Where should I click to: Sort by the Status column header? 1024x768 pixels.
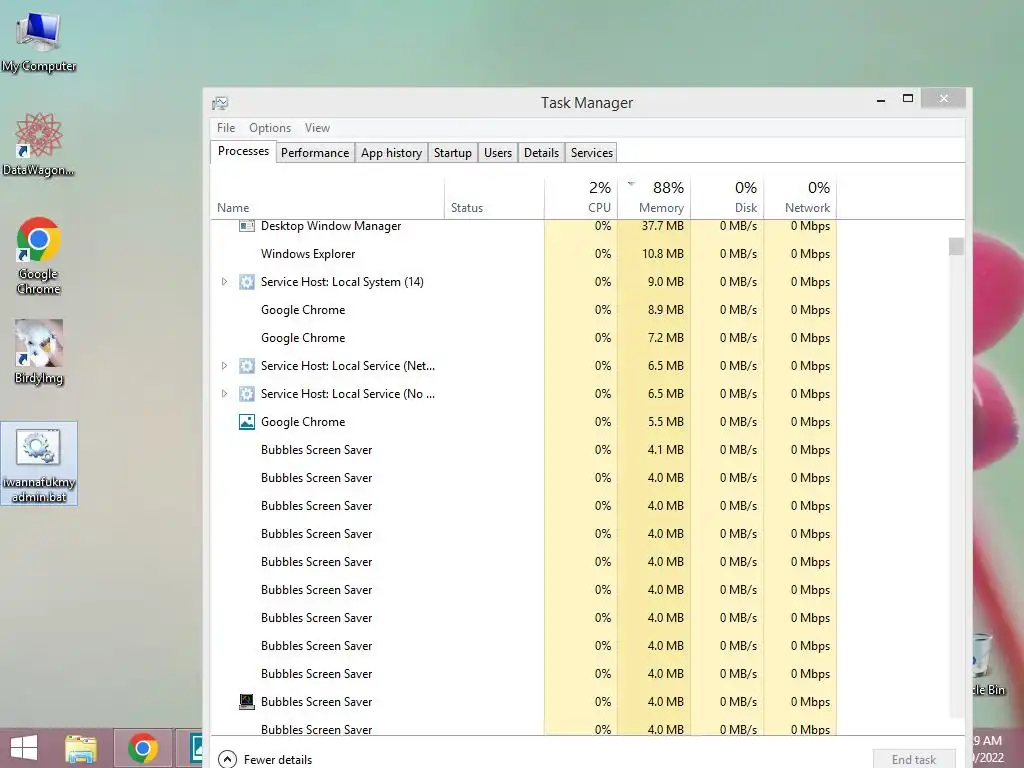click(494, 198)
